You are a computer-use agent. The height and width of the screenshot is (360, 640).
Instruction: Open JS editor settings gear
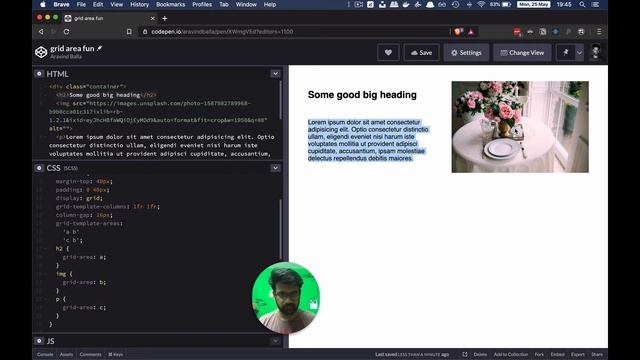click(x=39, y=340)
